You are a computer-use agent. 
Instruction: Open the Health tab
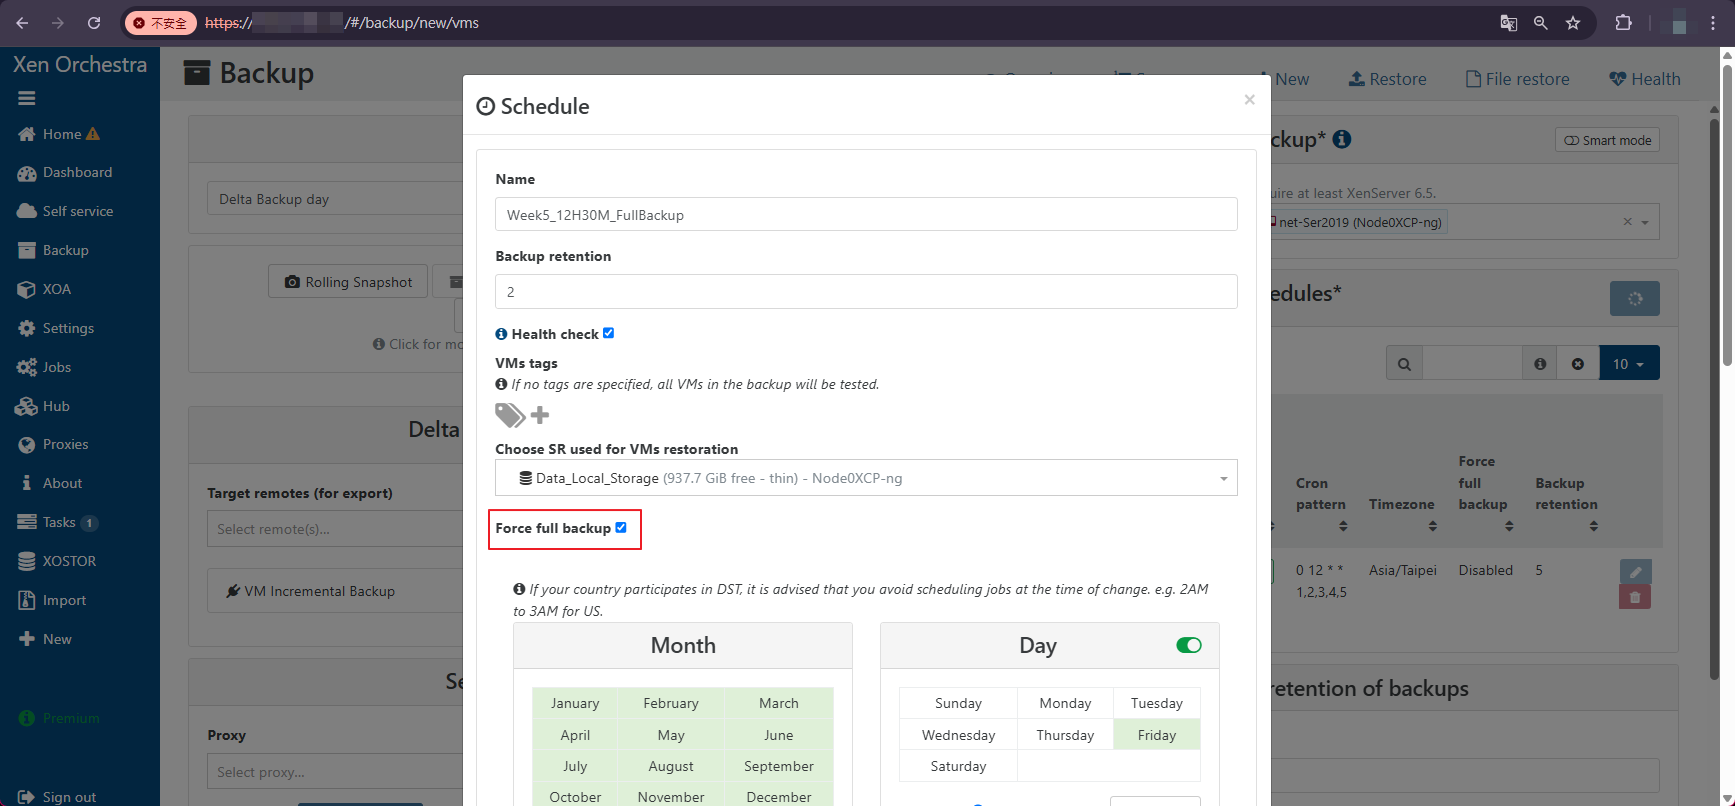tap(1644, 79)
